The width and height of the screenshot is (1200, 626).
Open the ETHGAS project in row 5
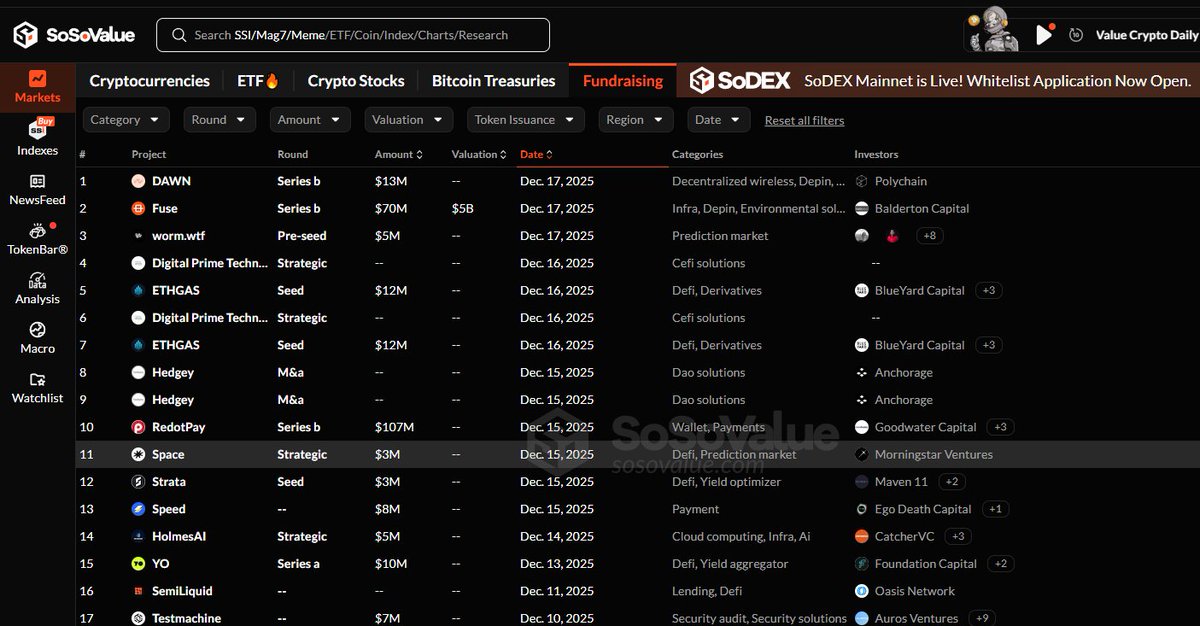pyautogui.click(x=176, y=290)
